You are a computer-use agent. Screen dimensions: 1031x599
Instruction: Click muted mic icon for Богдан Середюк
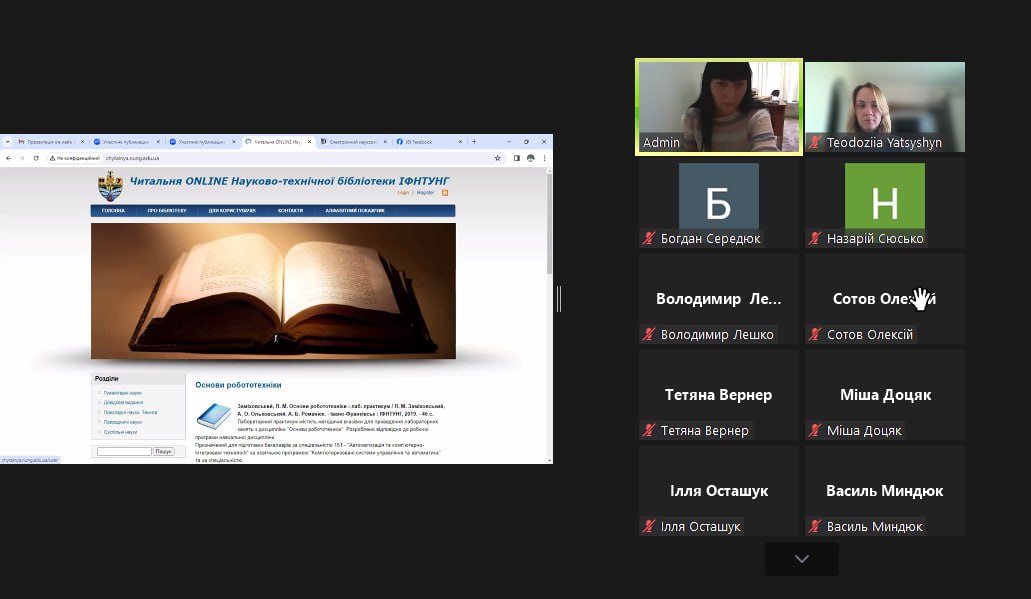(x=649, y=239)
